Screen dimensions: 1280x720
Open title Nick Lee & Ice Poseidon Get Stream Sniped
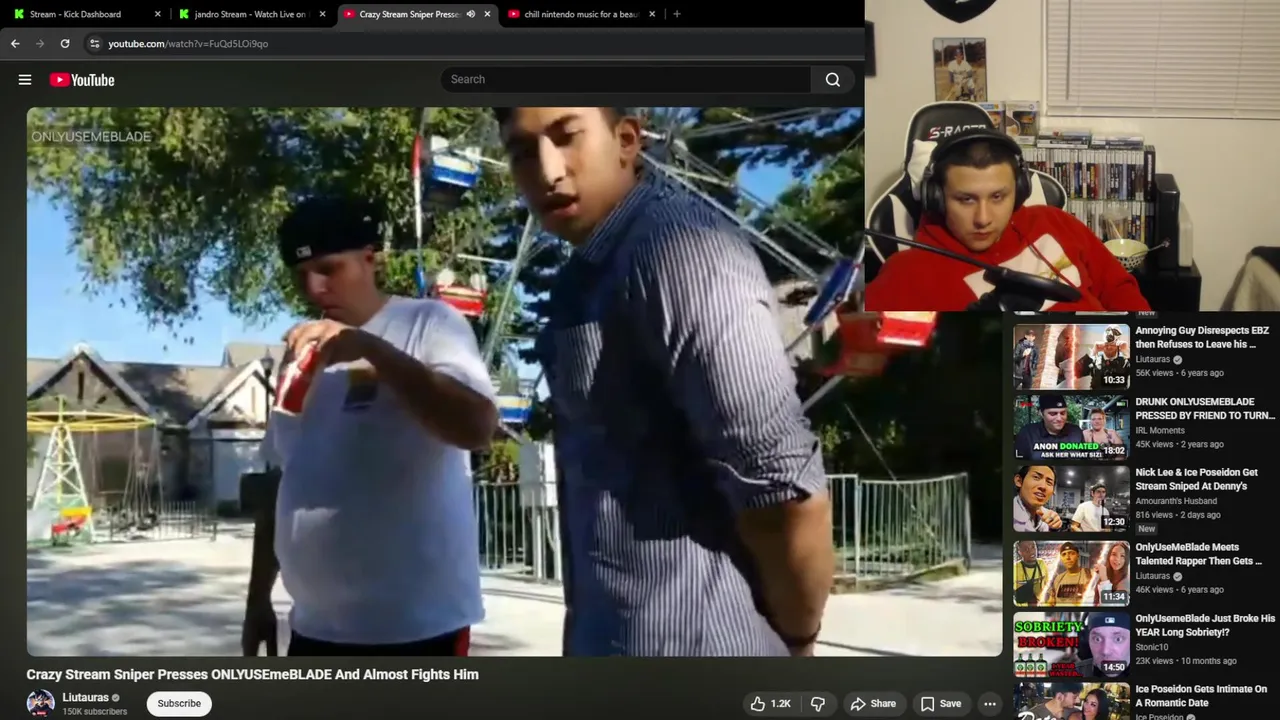pos(1197,479)
